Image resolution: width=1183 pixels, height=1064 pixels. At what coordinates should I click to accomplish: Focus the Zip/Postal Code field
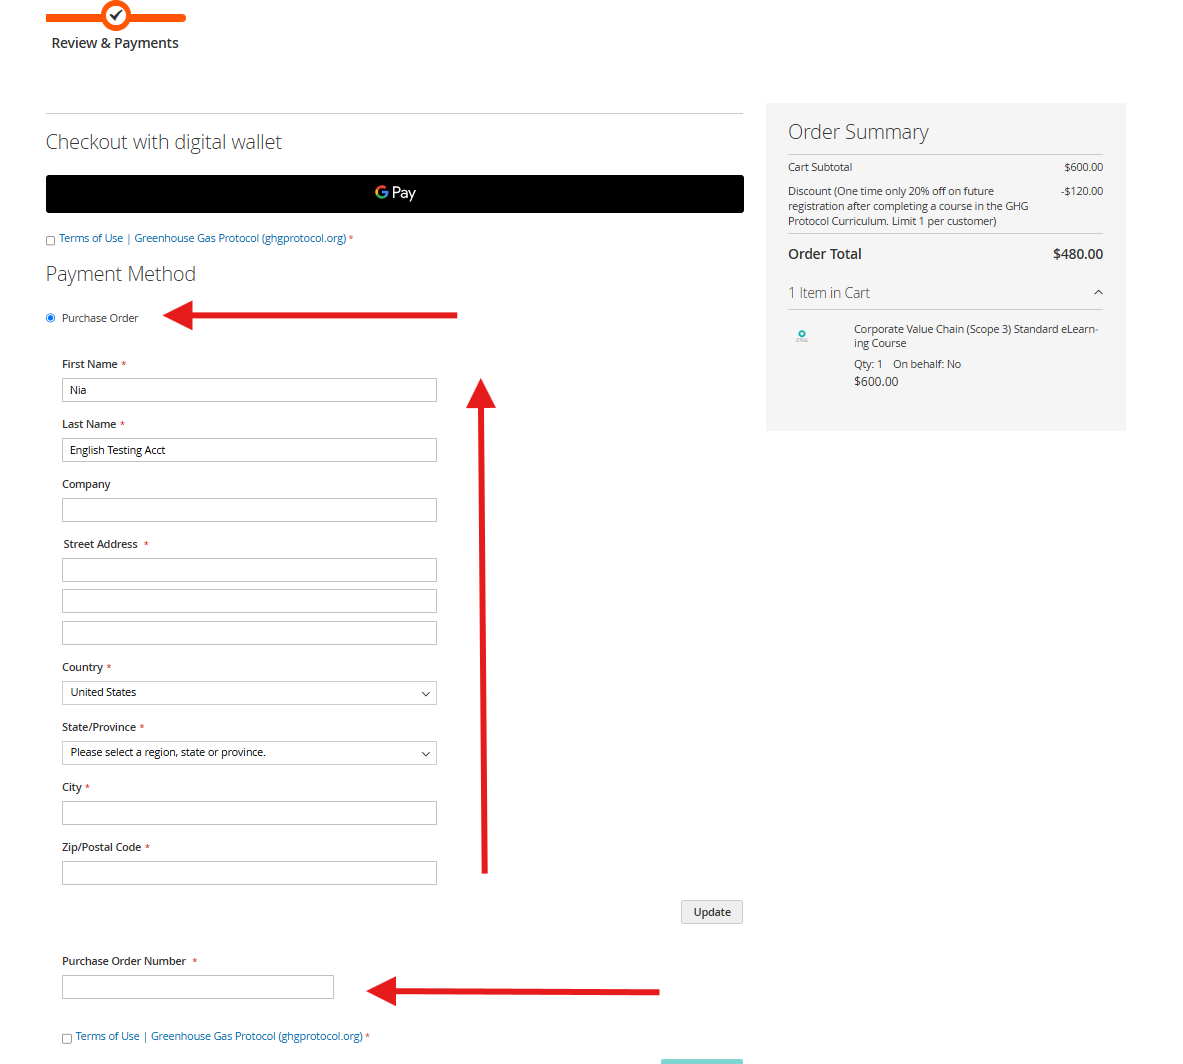click(249, 873)
